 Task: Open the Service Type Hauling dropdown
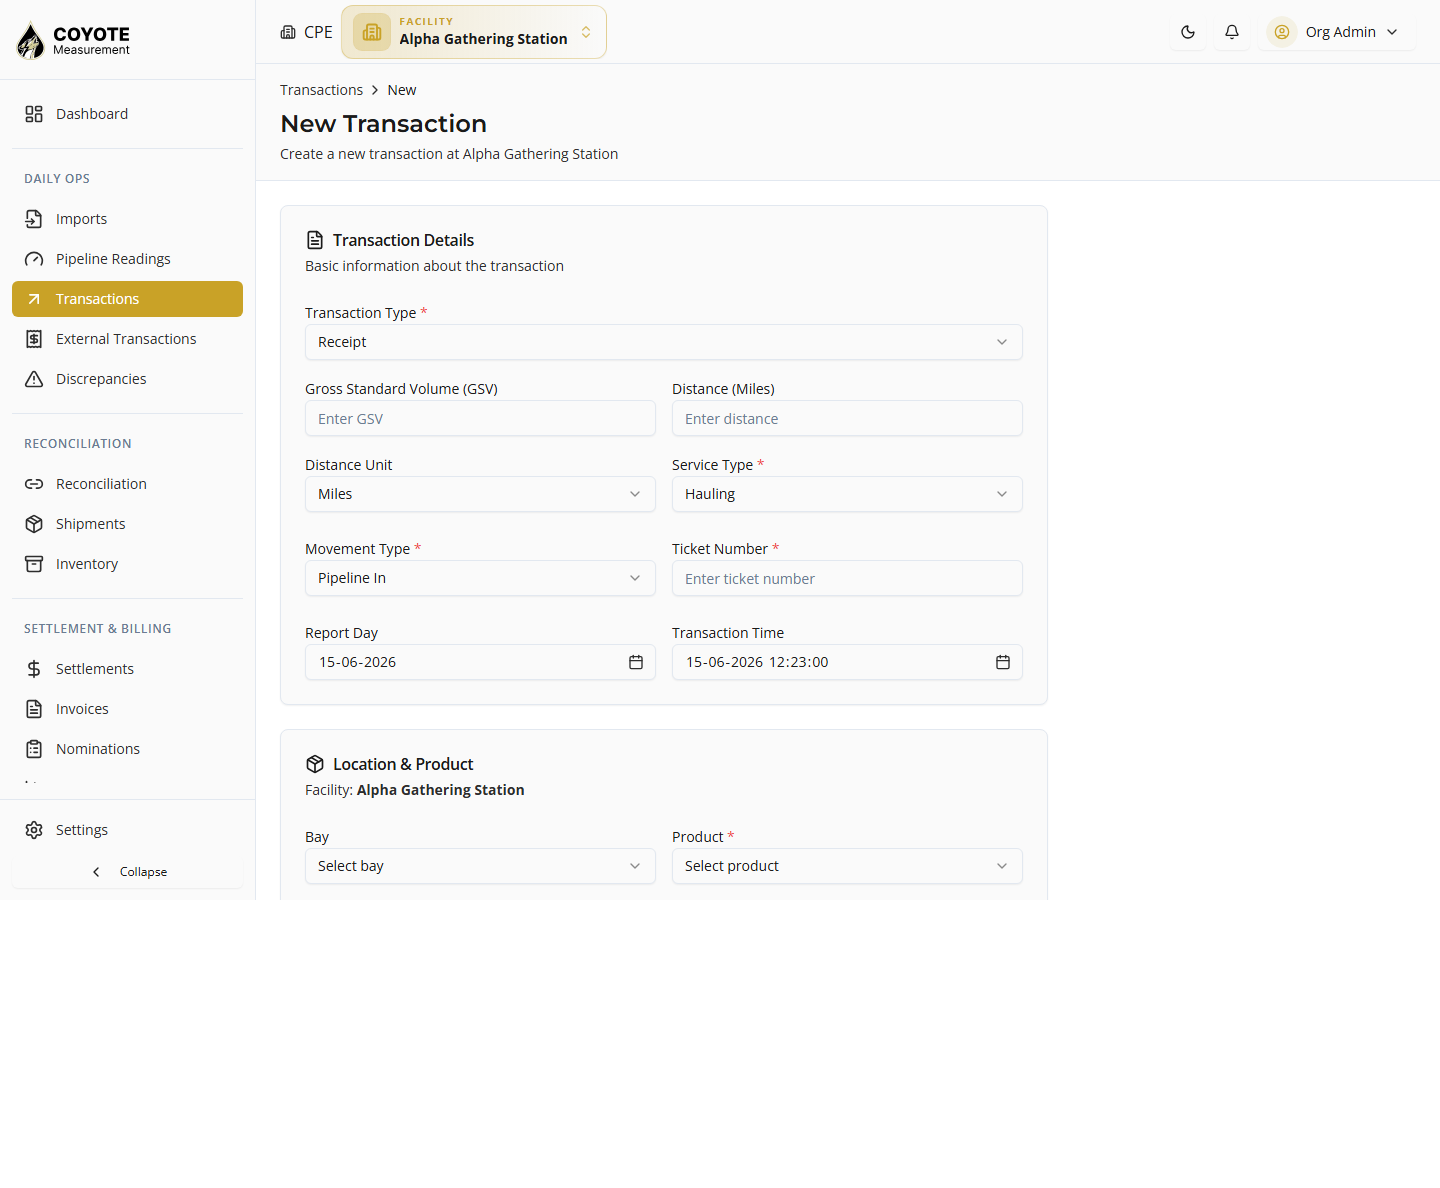(847, 494)
